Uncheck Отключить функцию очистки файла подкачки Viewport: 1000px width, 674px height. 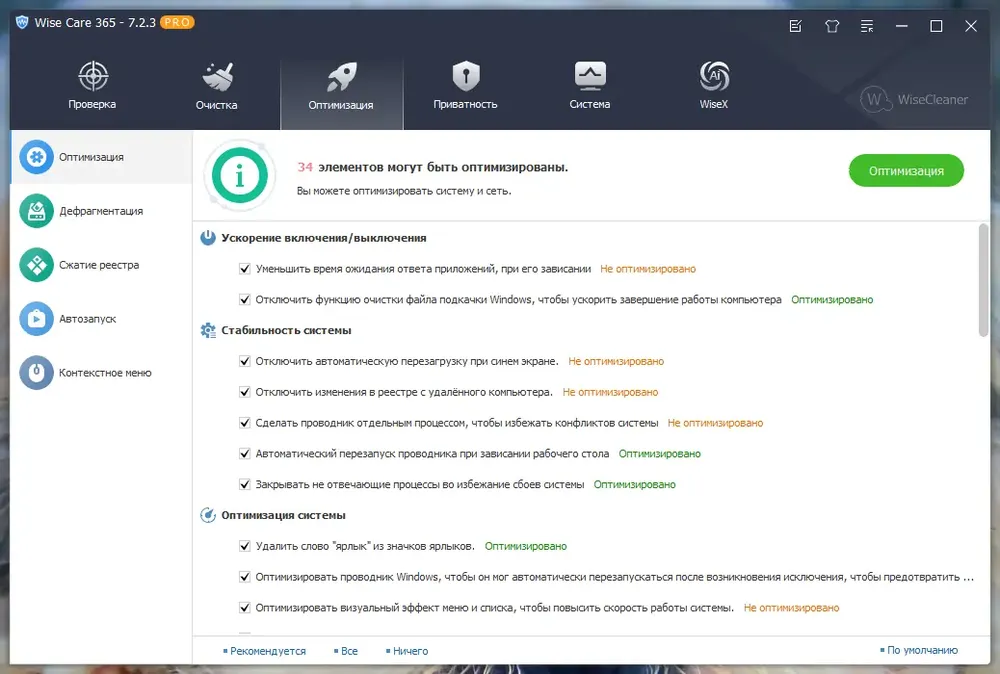tap(244, 299)
